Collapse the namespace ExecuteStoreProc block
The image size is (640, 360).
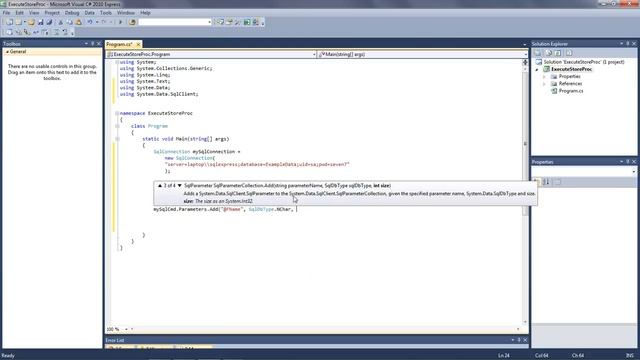(117, 113)
